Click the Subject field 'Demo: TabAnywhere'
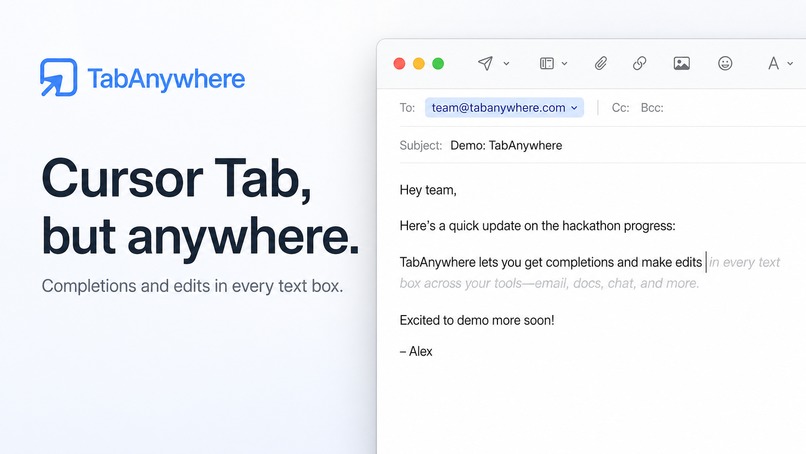Viewport: 806px width, 454px height. click(506, 146)
